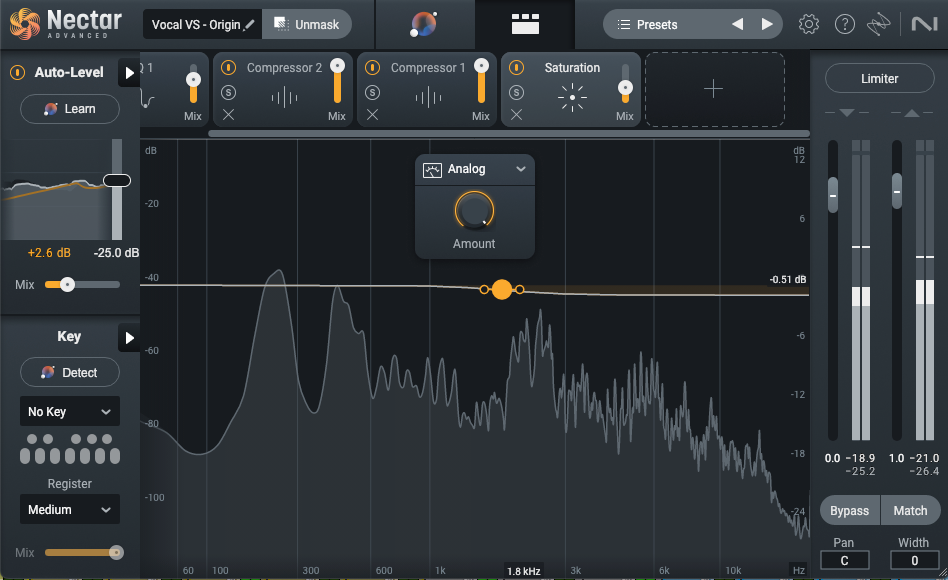Solo the Compressor 2 module
Image resolution: width=948 pixels, height=580 pixels.
coord(229,93)
